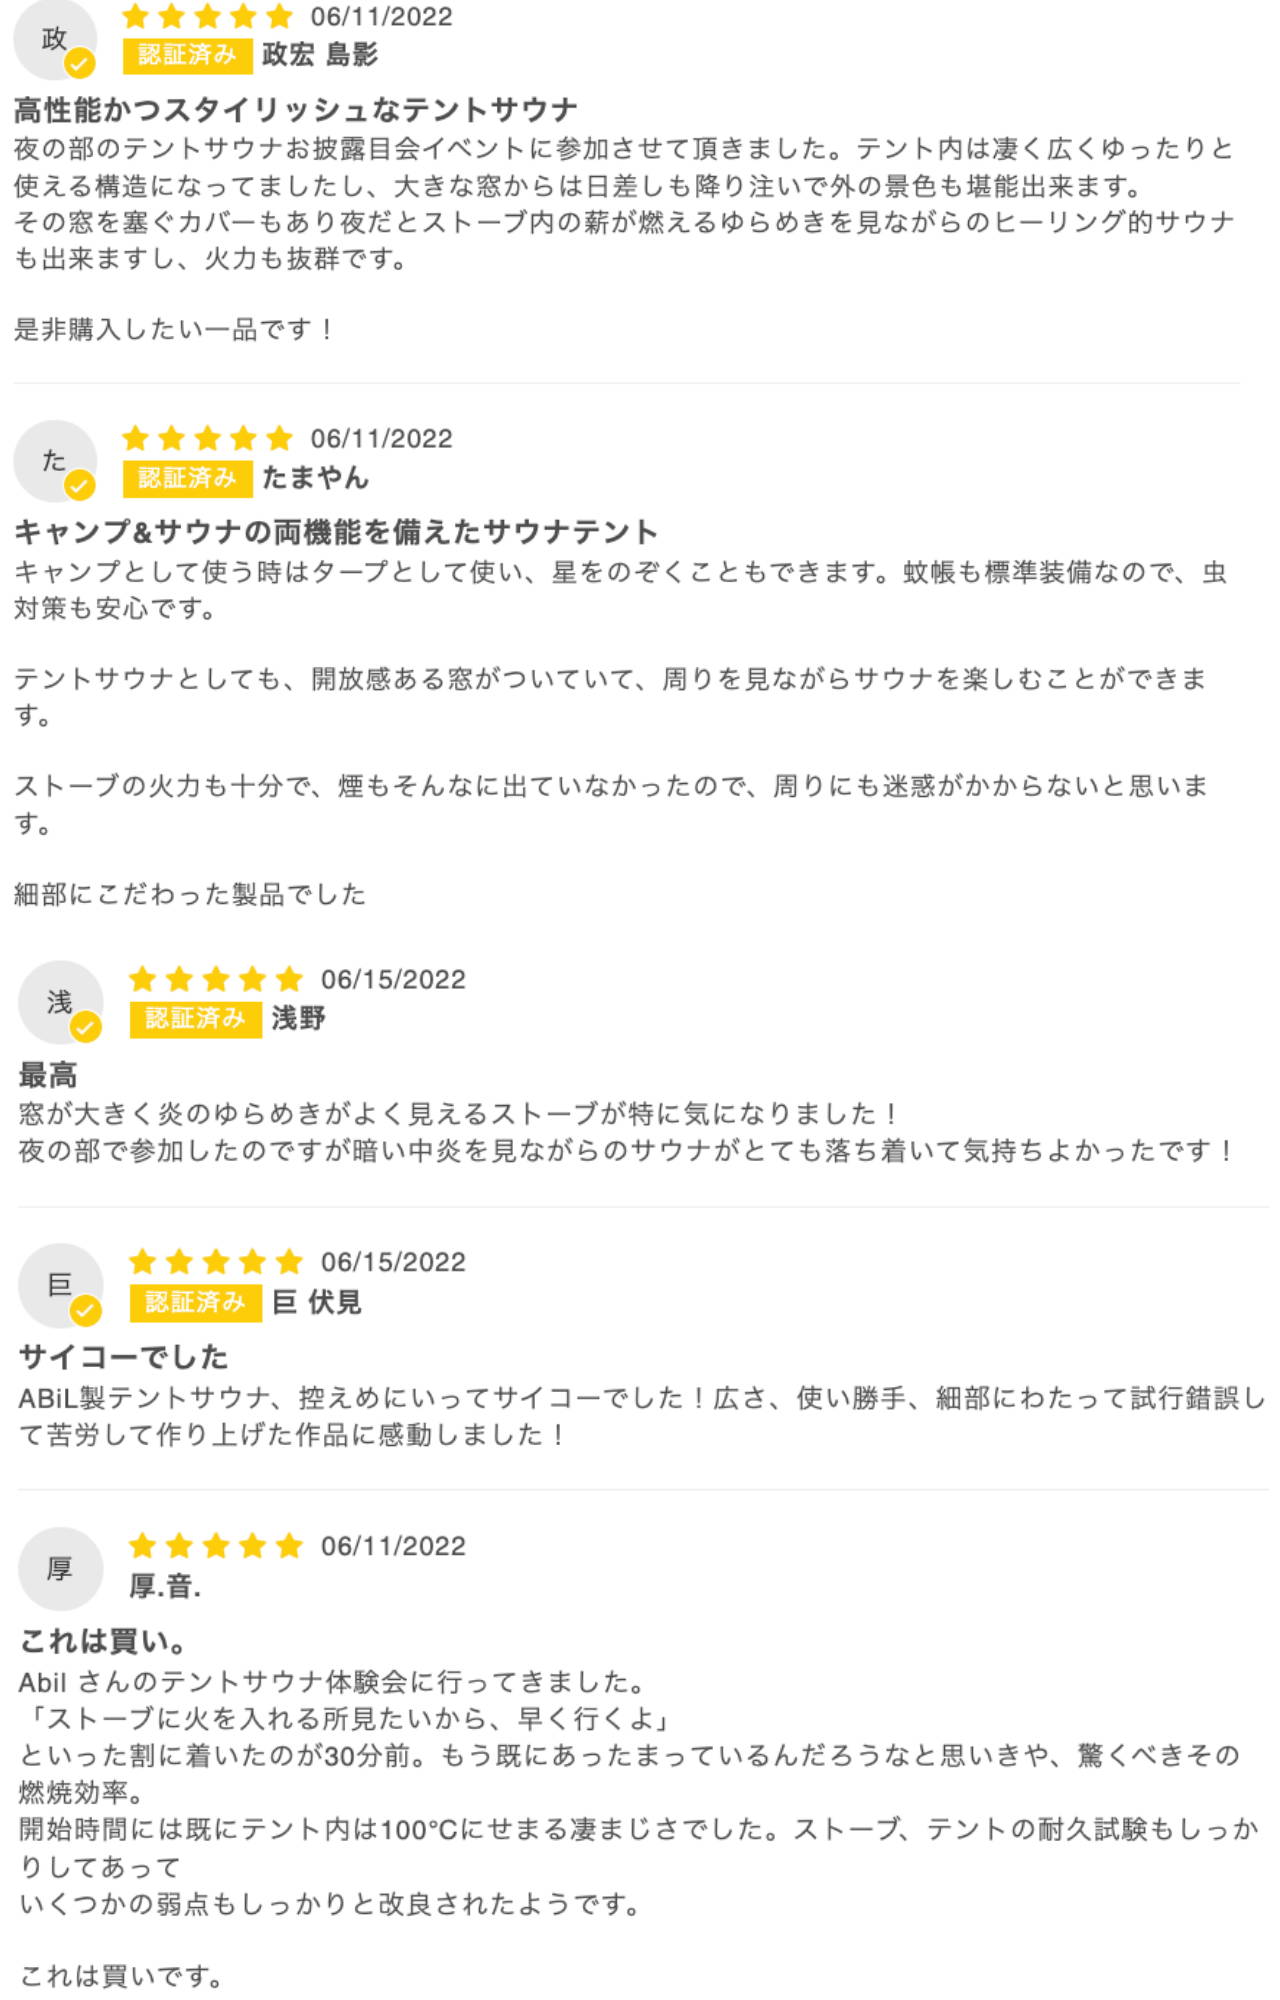Click the 巨 avatar icon
The width and height of the screenshot is (1280, 2000).
coord(60,1286)
